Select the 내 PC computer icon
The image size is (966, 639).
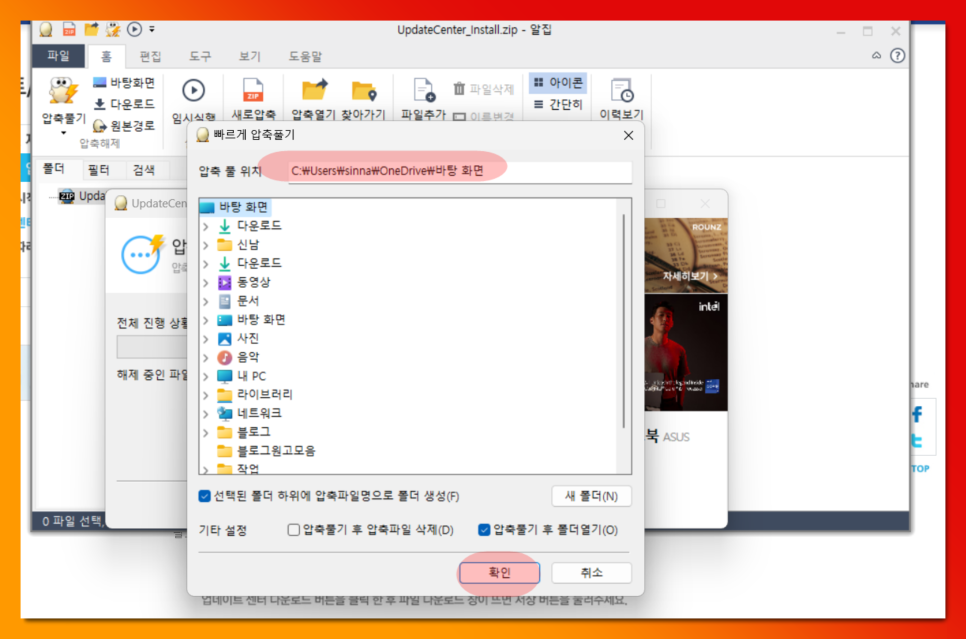tap(224, 376)
